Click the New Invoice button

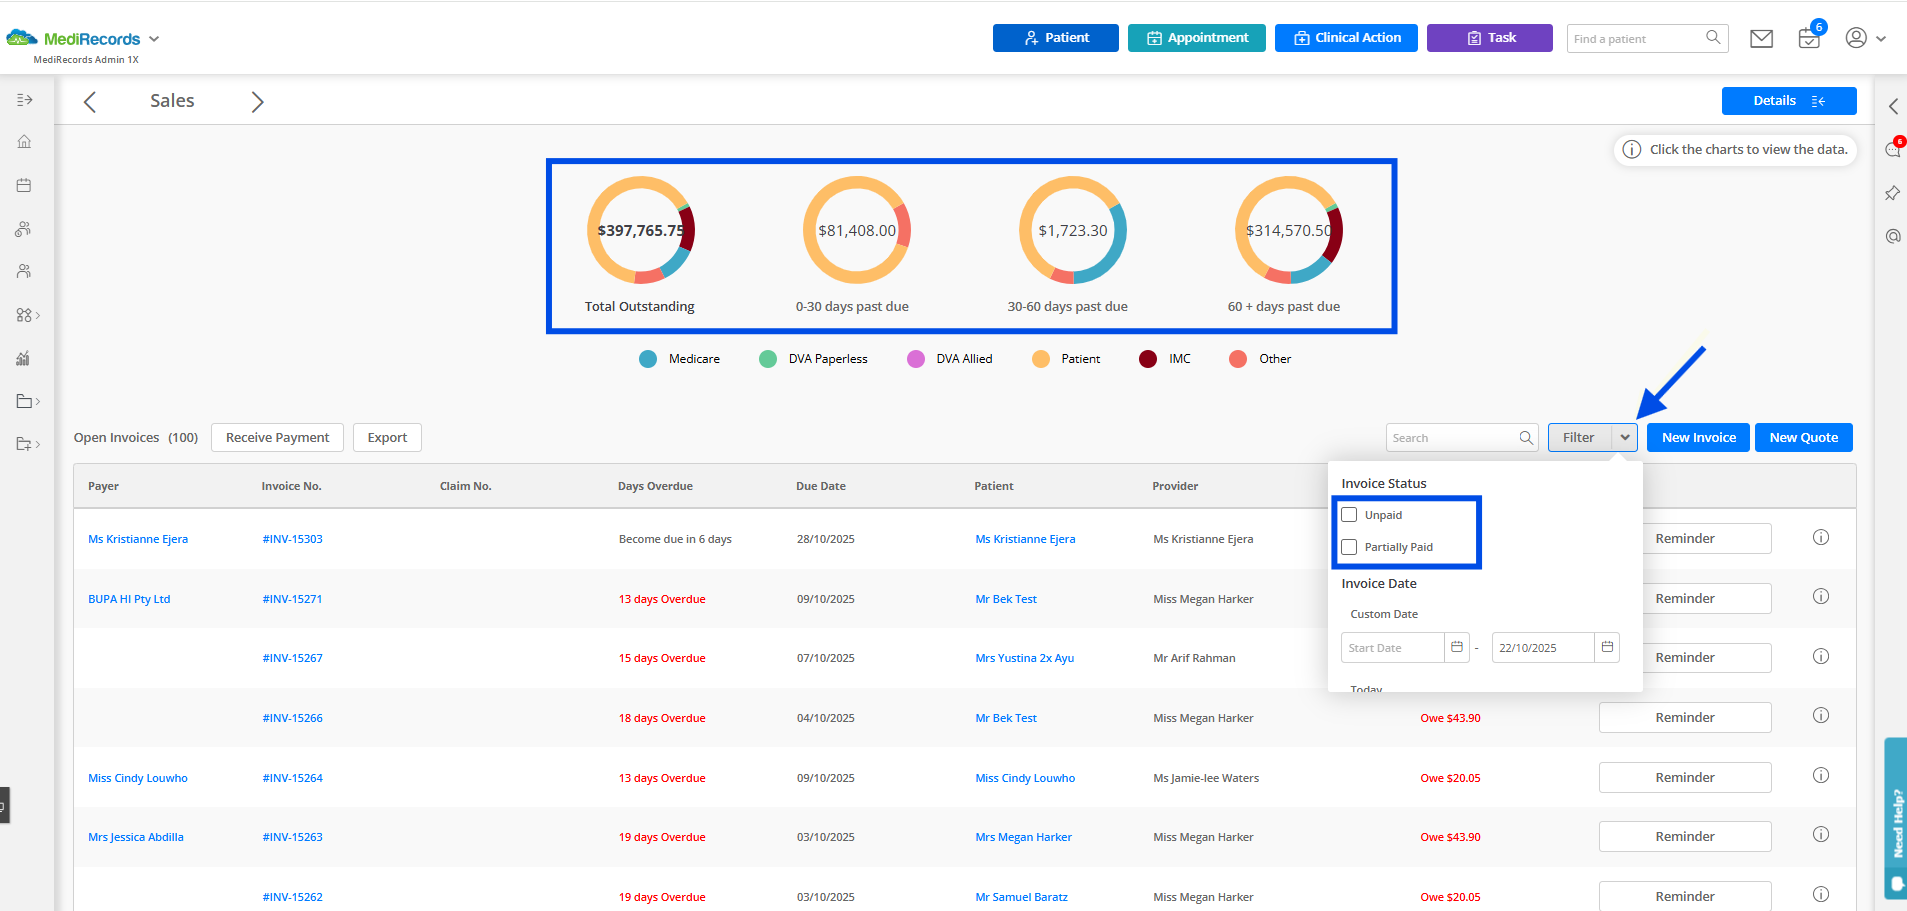[1697, 437]
